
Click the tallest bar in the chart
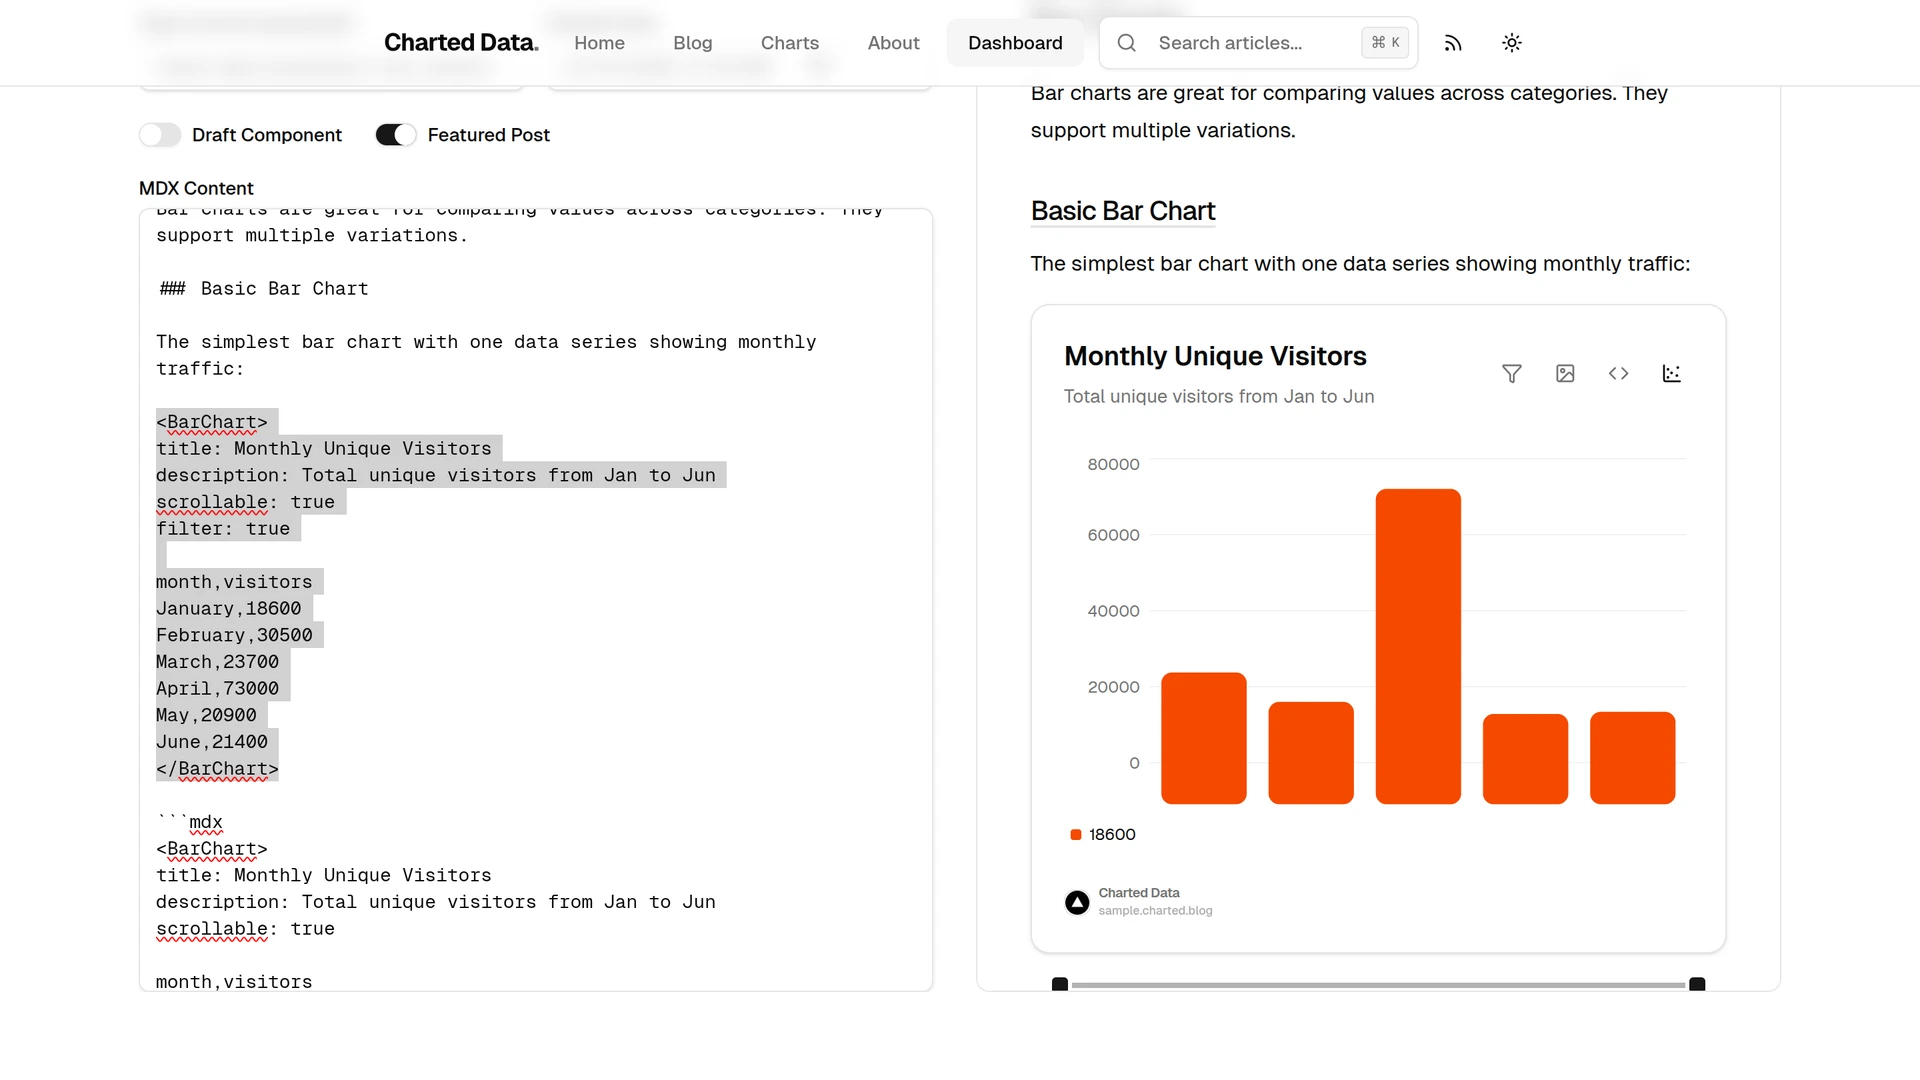[x=1418, y=646]
